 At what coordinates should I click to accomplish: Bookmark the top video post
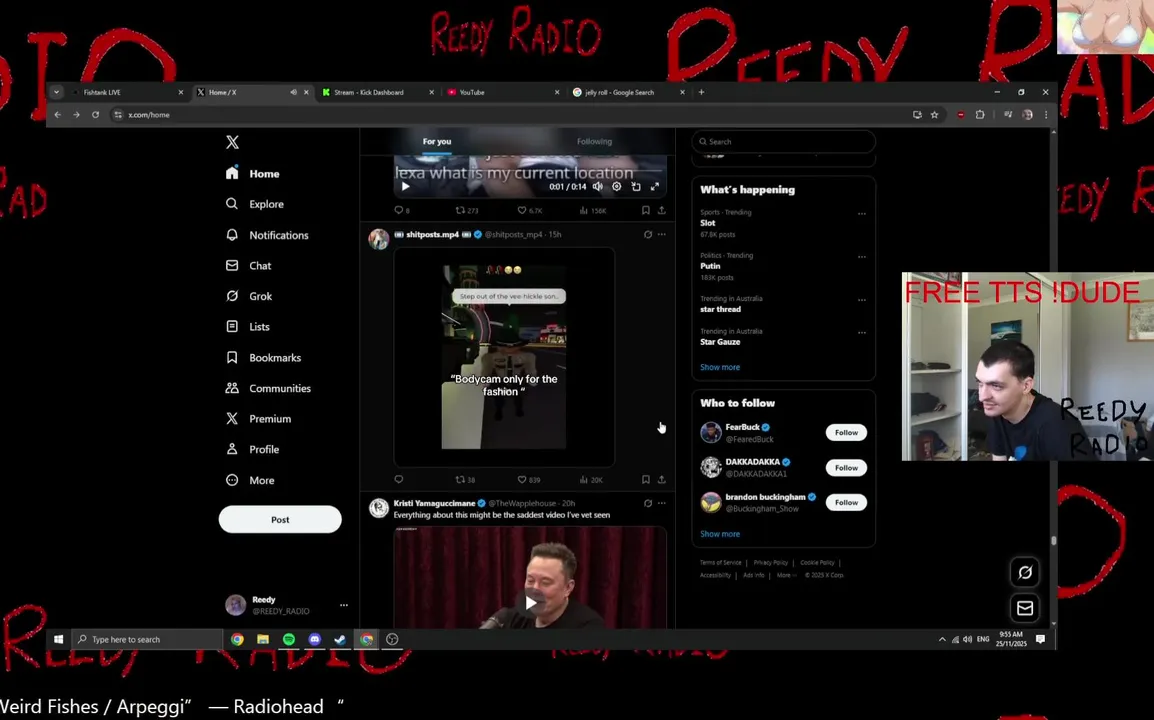pyautogui.click(x=645, y=211)
